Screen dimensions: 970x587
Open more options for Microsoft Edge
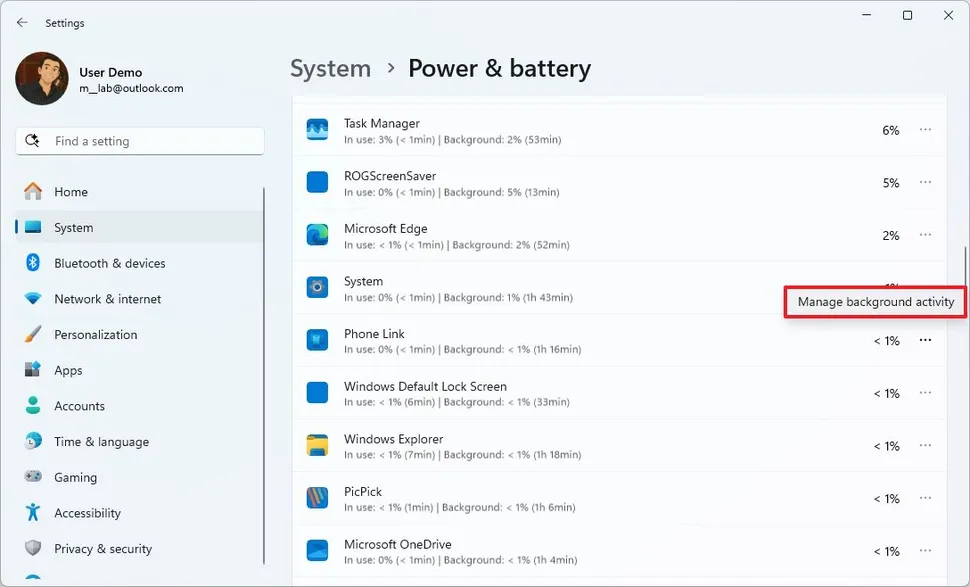pos(925,235)
